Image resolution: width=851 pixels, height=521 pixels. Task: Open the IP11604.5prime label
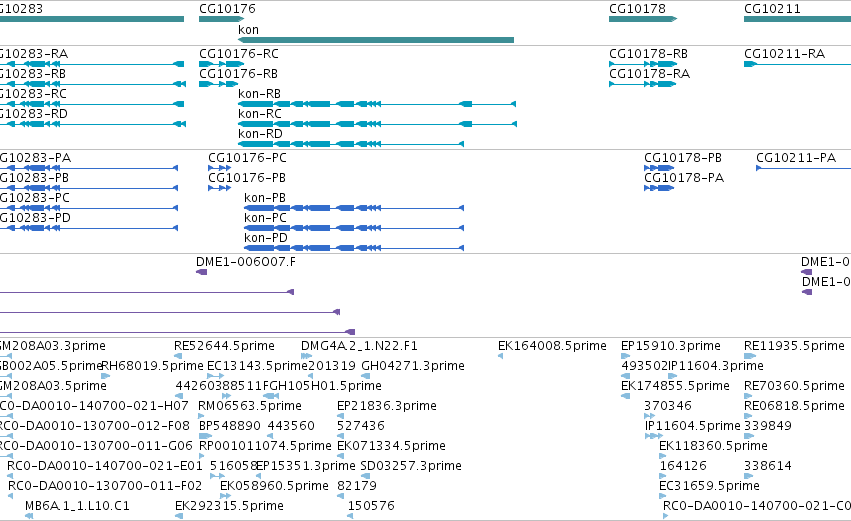tap(693, 427)
